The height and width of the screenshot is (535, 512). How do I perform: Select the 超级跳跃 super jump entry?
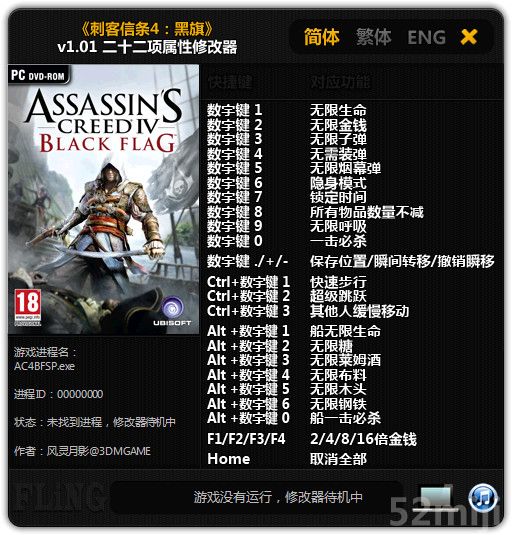click(x=338, y=296)
